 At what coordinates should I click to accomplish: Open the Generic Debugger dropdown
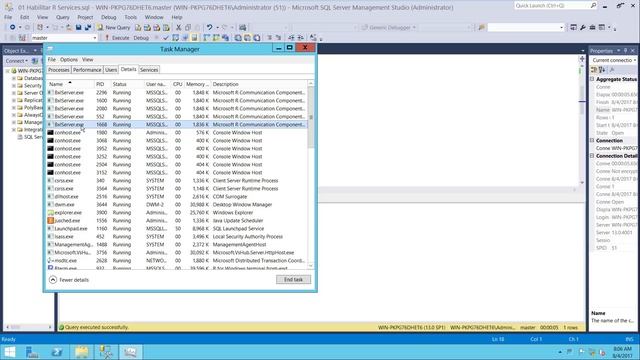(x=414, y=27)
